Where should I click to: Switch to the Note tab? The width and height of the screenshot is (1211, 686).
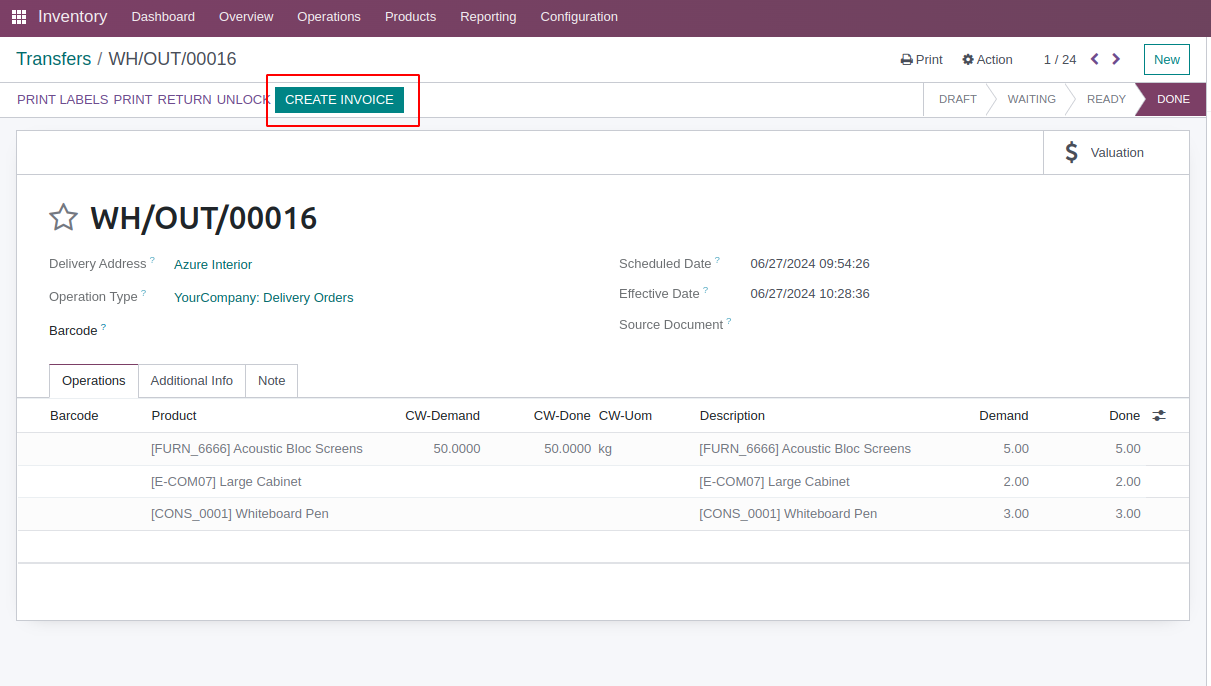[271, 381]
